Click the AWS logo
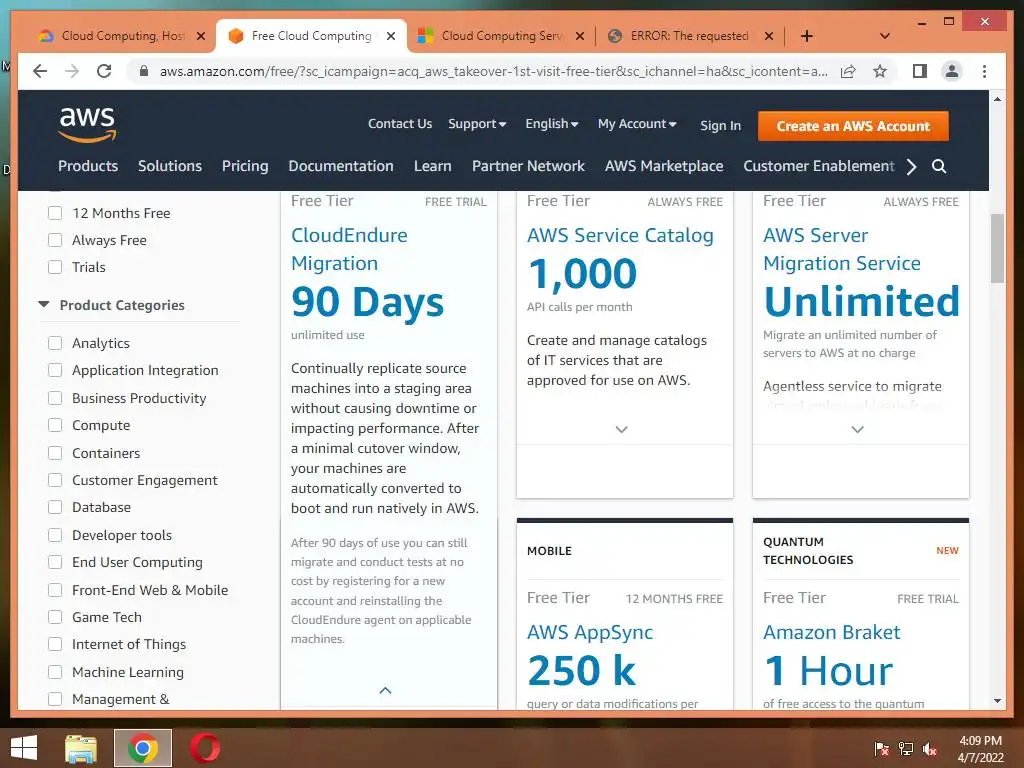The image size is (1024, 768). 87,123
